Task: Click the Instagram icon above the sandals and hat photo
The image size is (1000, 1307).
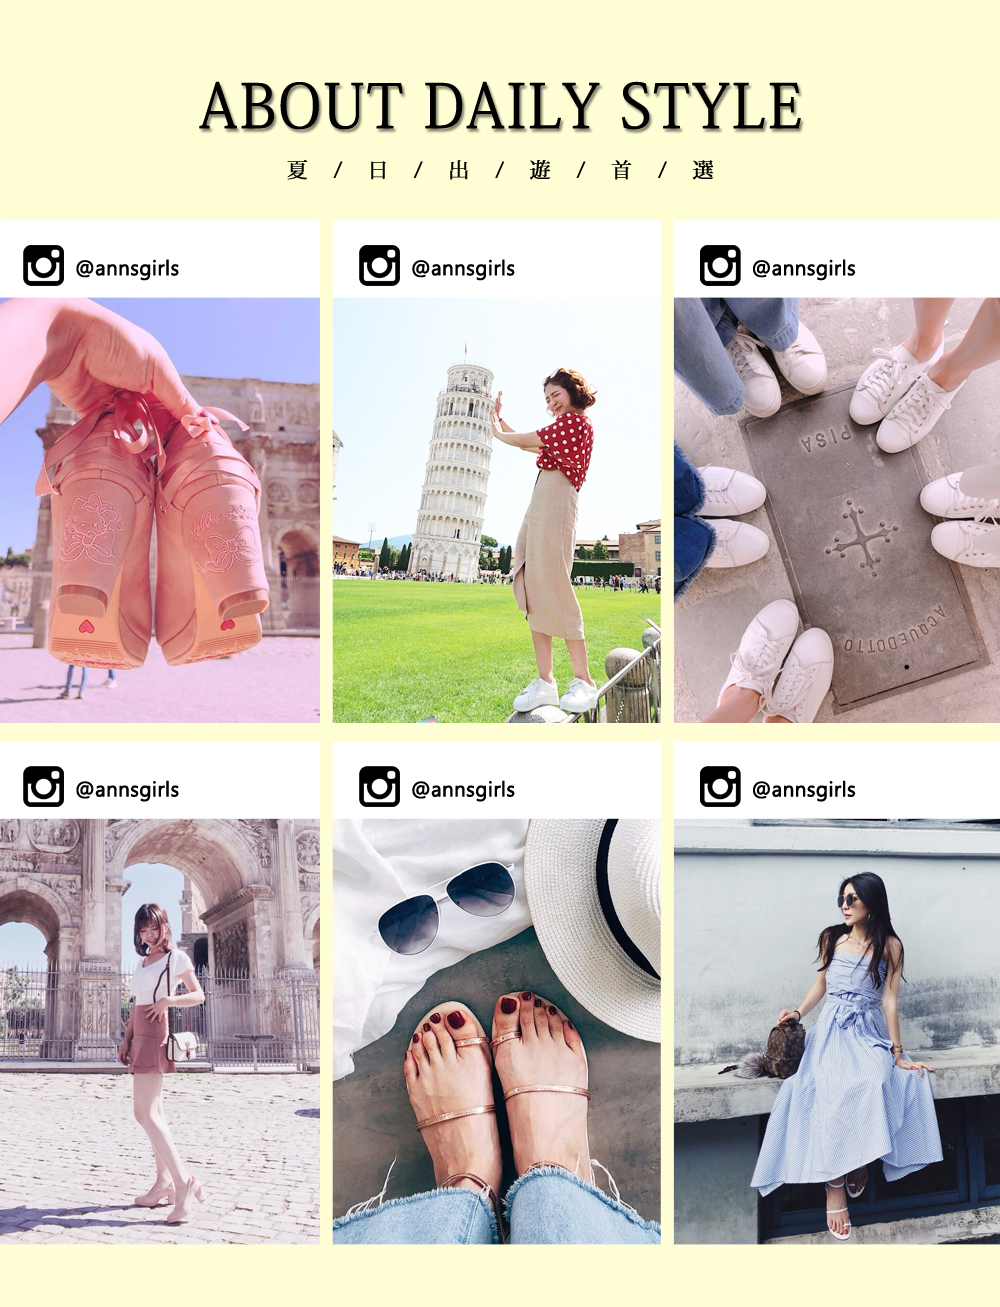Action: pos(379,787)
